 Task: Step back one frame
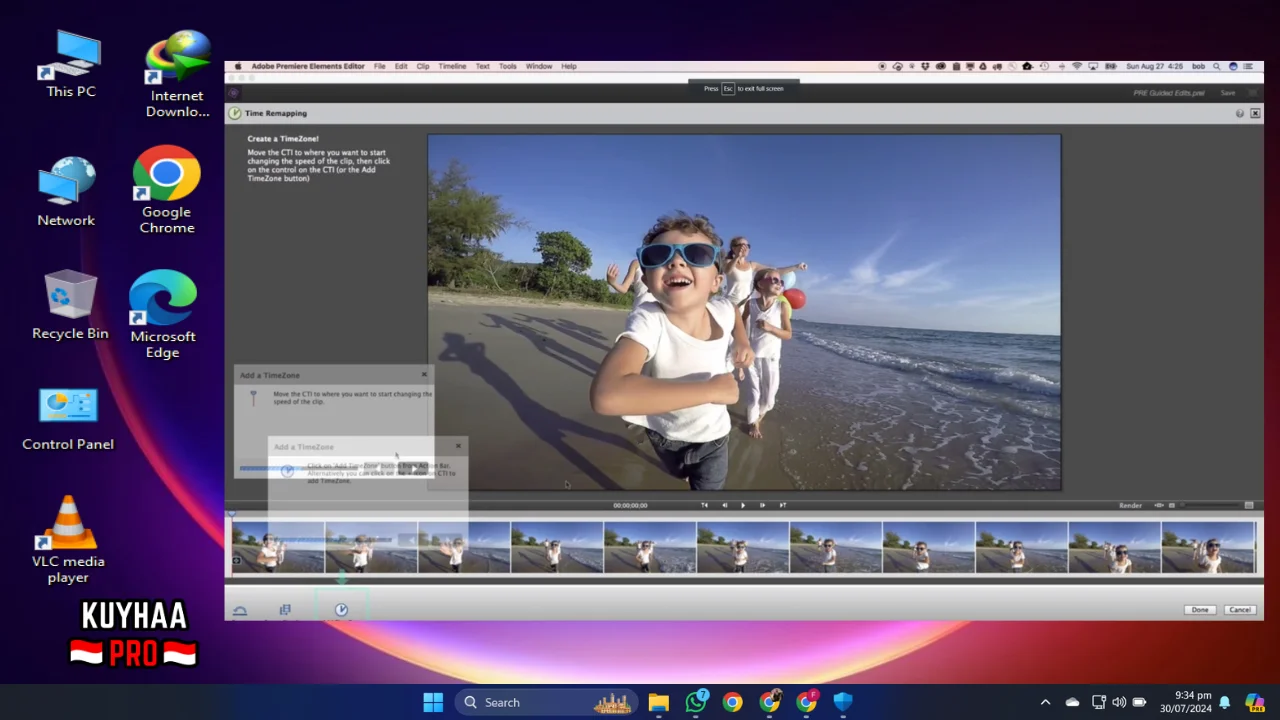click(725, 505)
